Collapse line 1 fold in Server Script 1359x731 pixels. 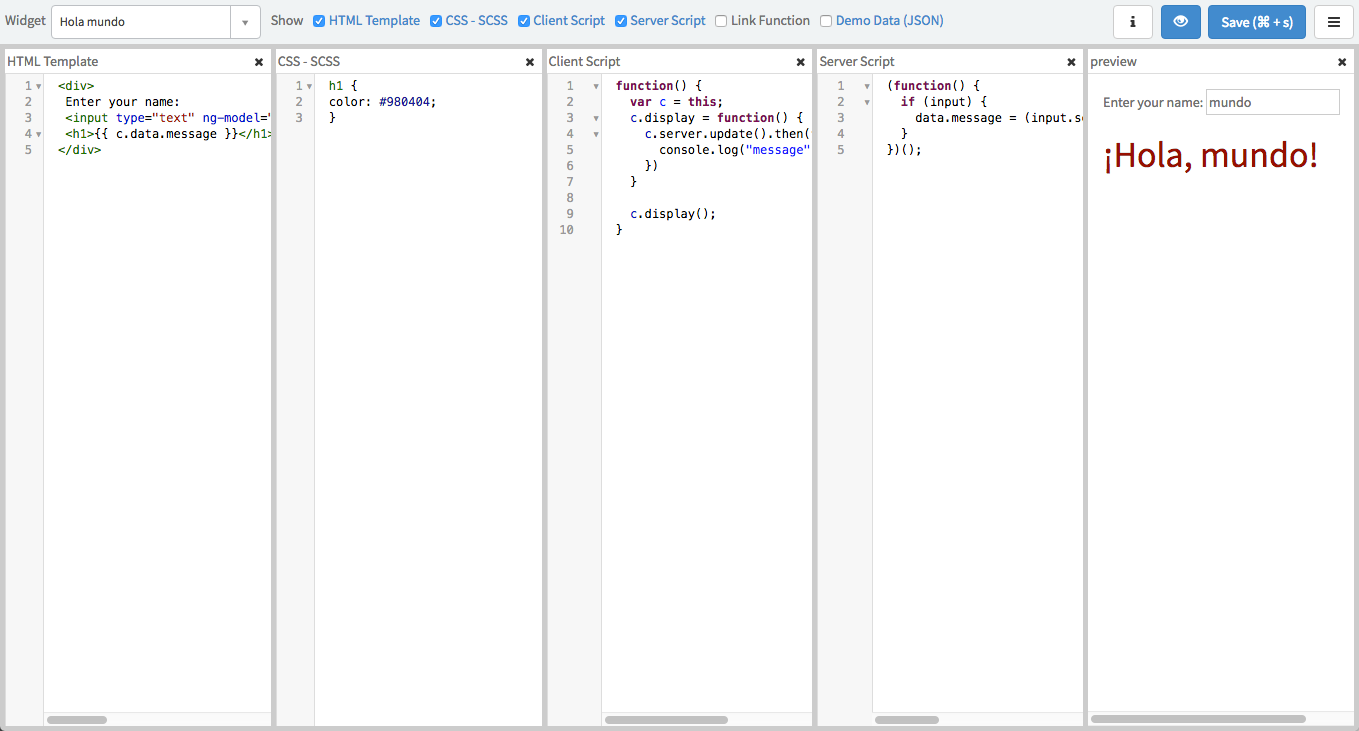click(x=867, y=86)
